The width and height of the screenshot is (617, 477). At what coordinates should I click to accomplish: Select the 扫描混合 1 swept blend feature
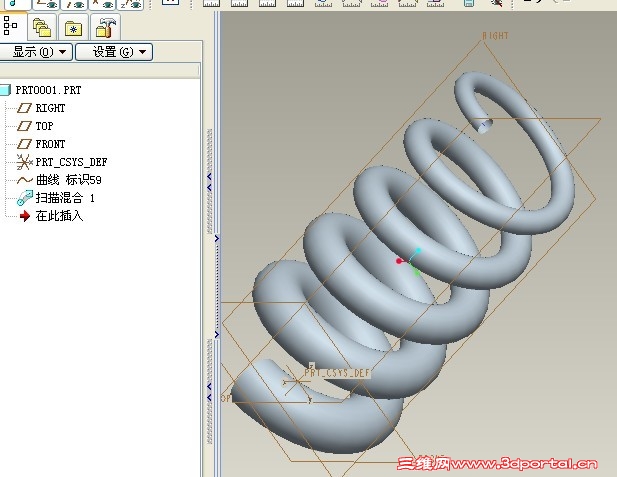click(x=56, y=198)
